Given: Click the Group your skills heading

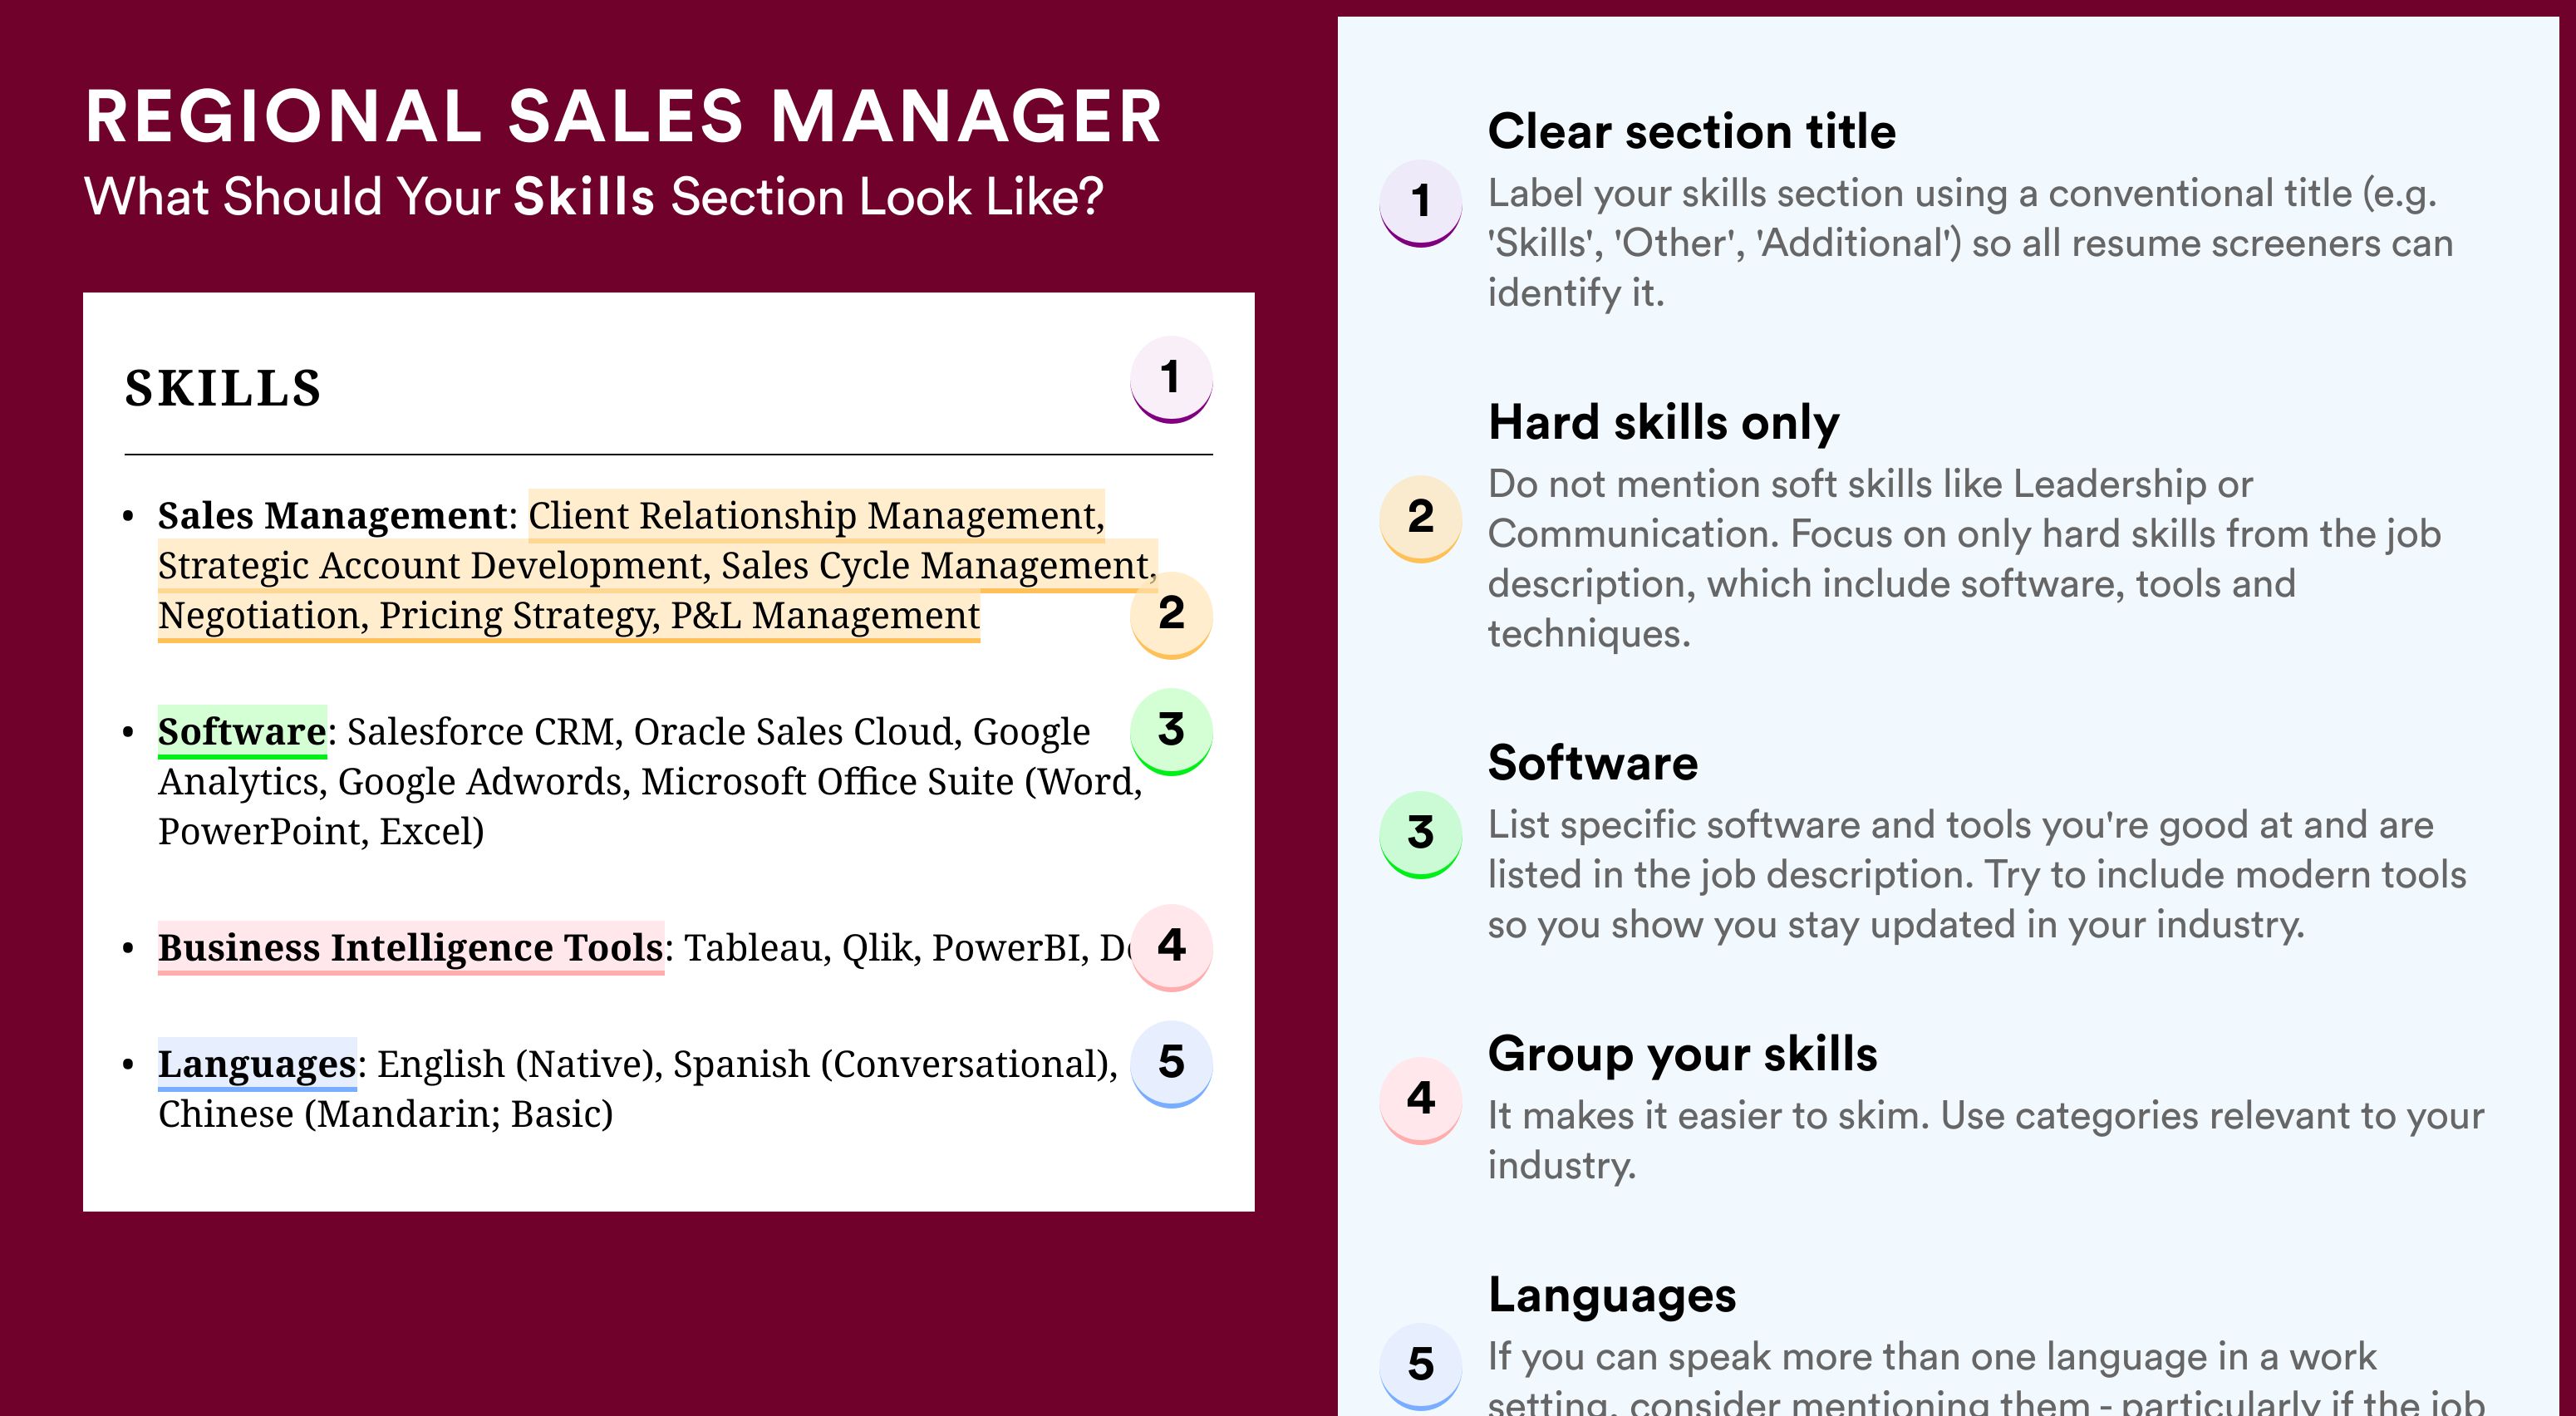Looking at the screenshot, I should [1682, 1054].
